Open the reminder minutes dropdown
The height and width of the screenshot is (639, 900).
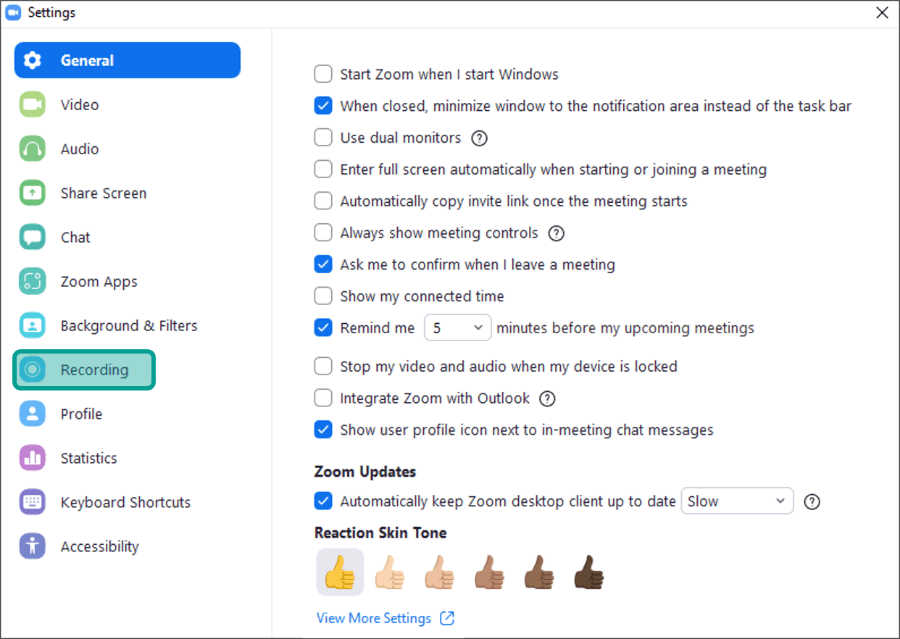457,328
